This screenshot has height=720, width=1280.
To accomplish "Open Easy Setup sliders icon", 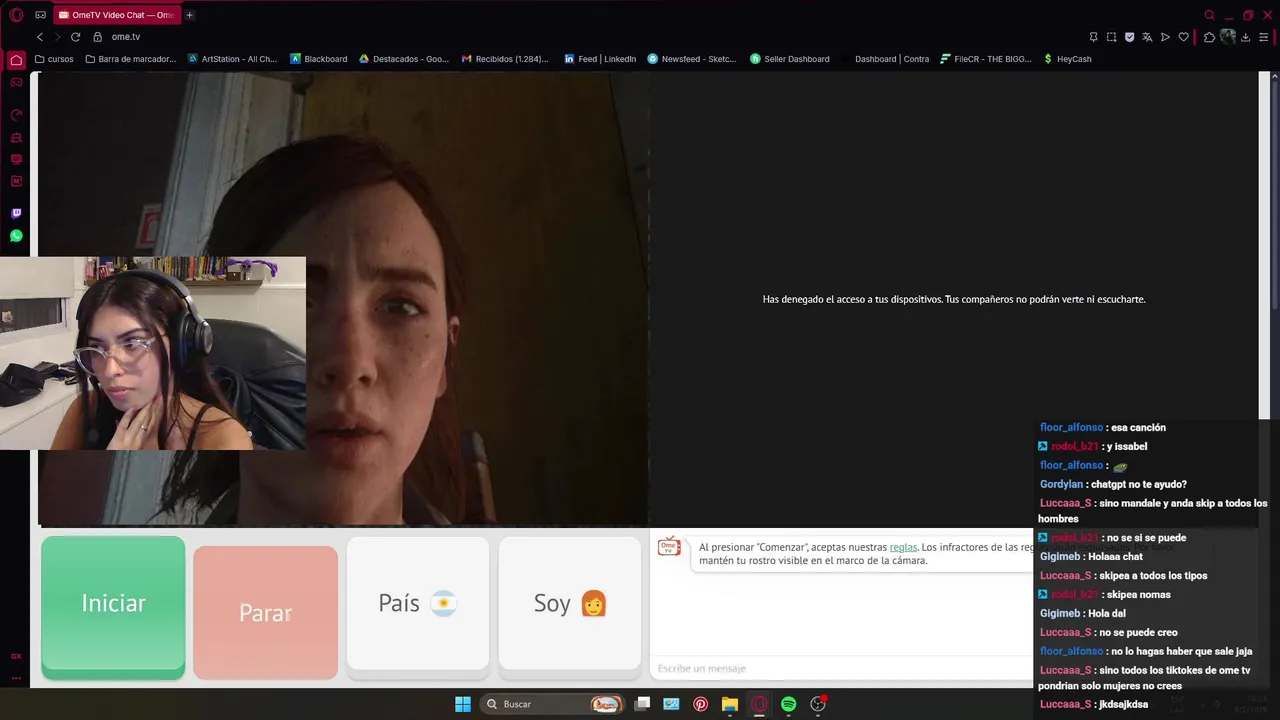I will 1264,37.
